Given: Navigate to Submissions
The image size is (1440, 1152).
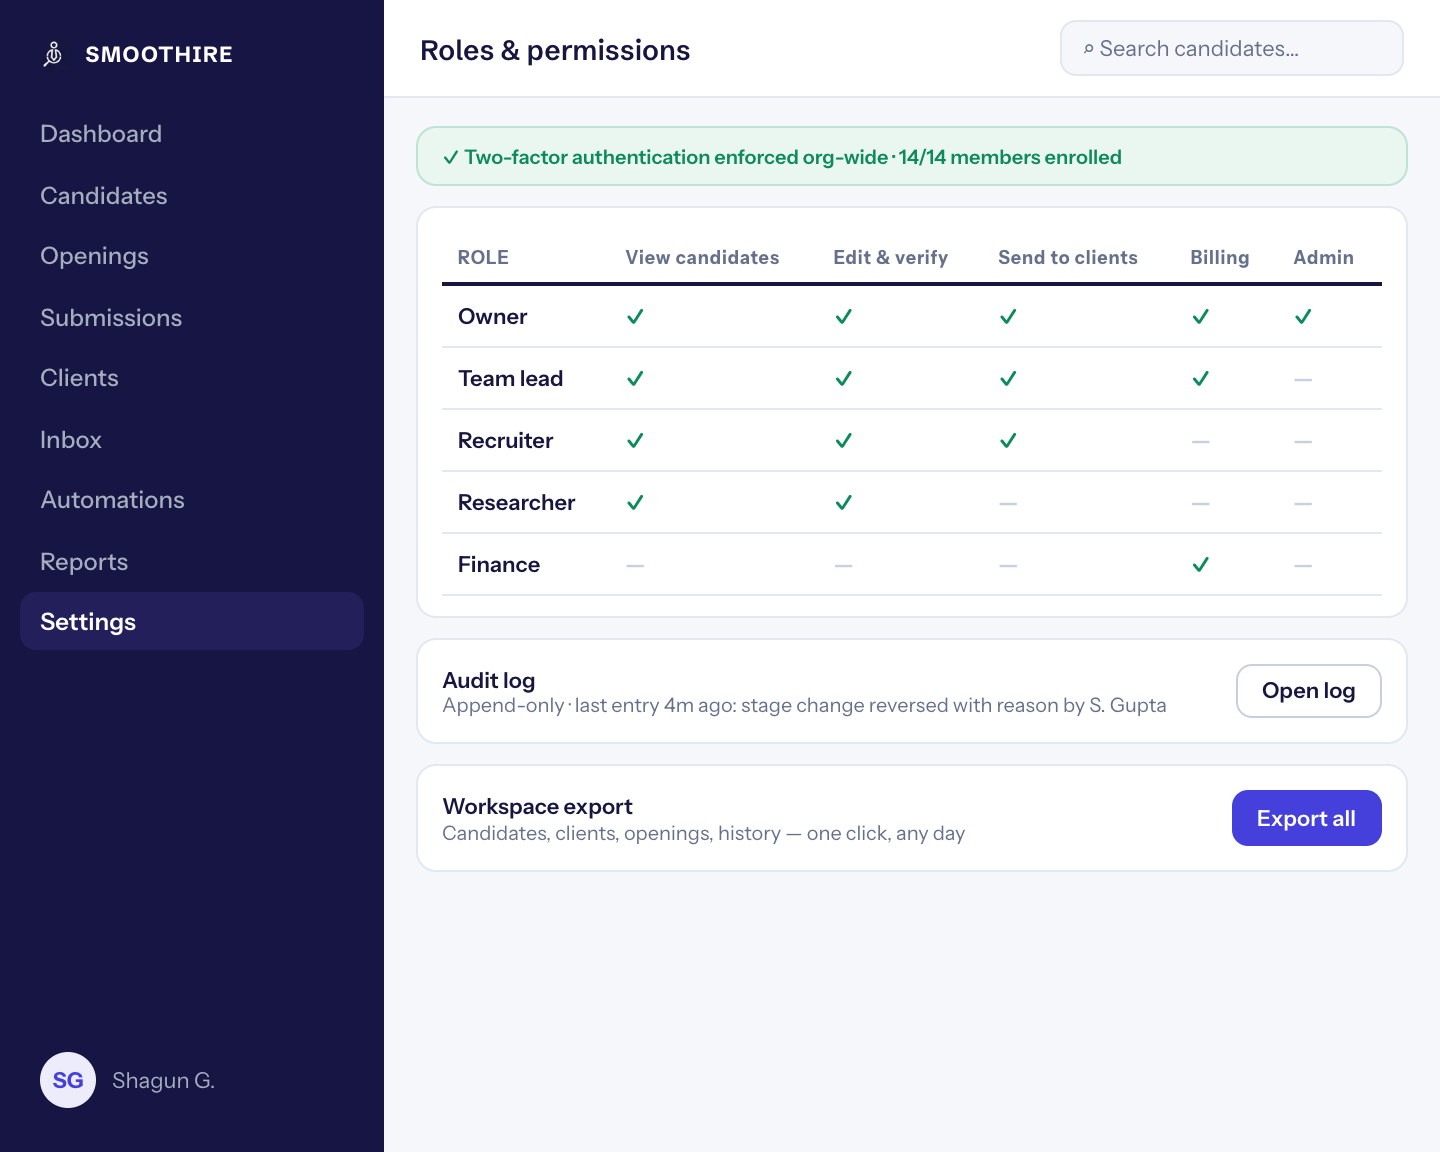Looking at the screenshot, I should click(111, 318).
